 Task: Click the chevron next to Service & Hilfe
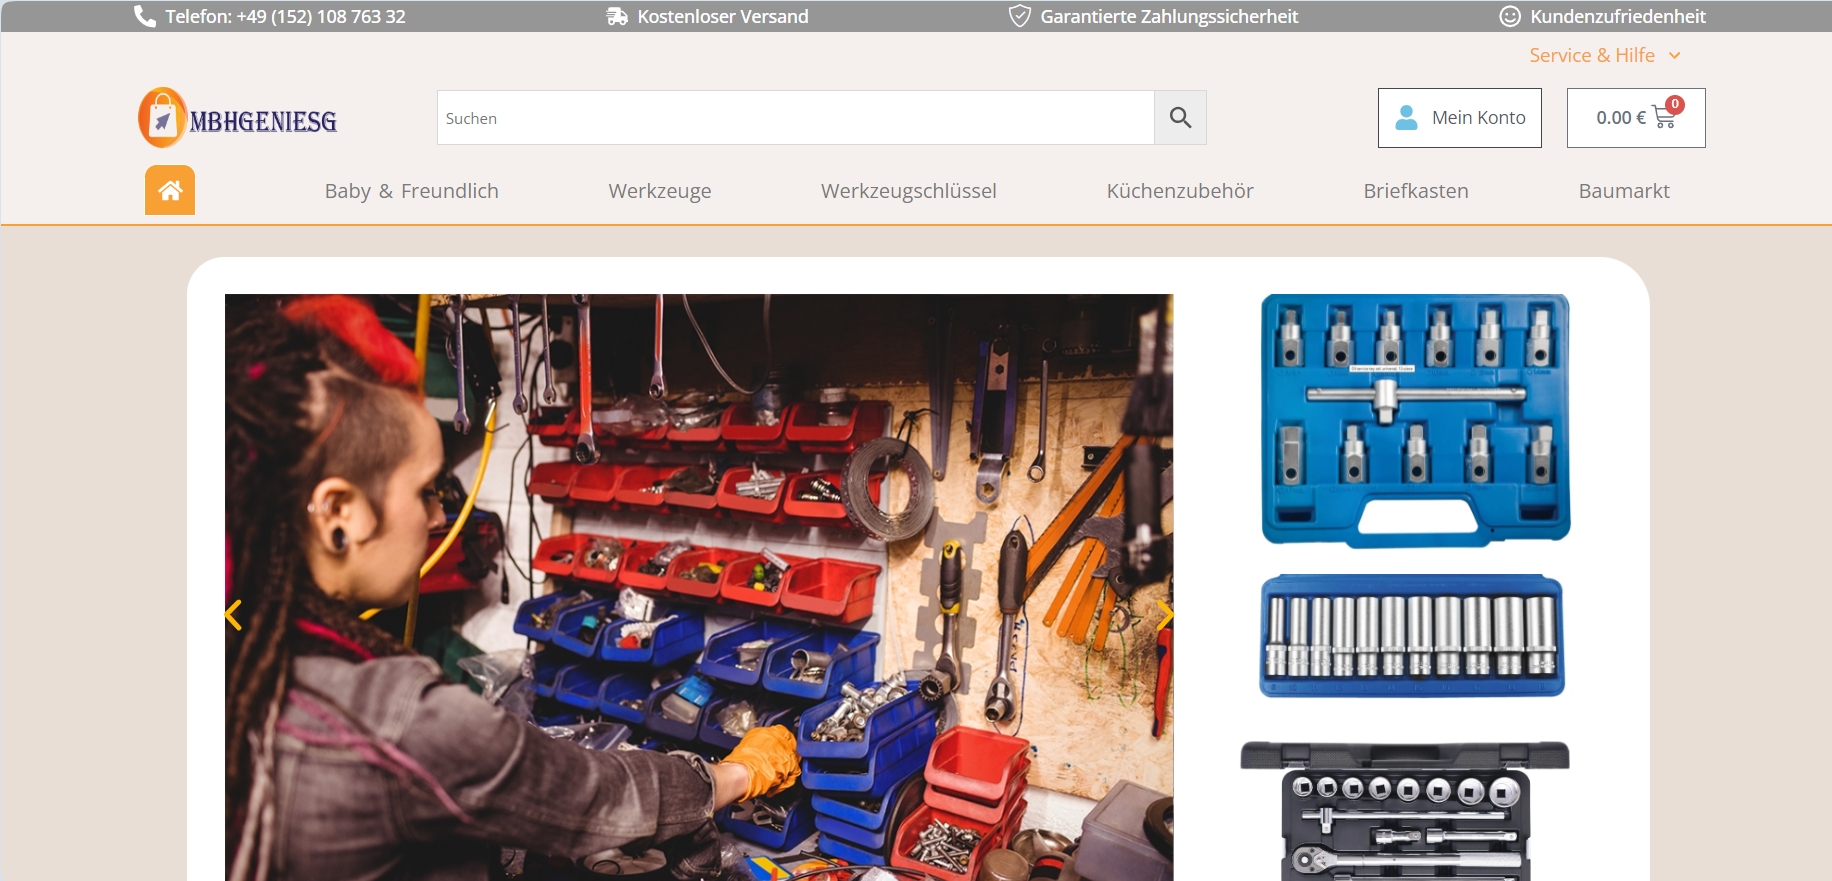coord(1675,56)
